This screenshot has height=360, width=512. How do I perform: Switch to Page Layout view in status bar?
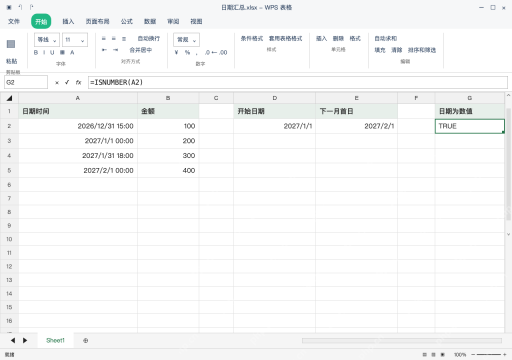[433, 354]
